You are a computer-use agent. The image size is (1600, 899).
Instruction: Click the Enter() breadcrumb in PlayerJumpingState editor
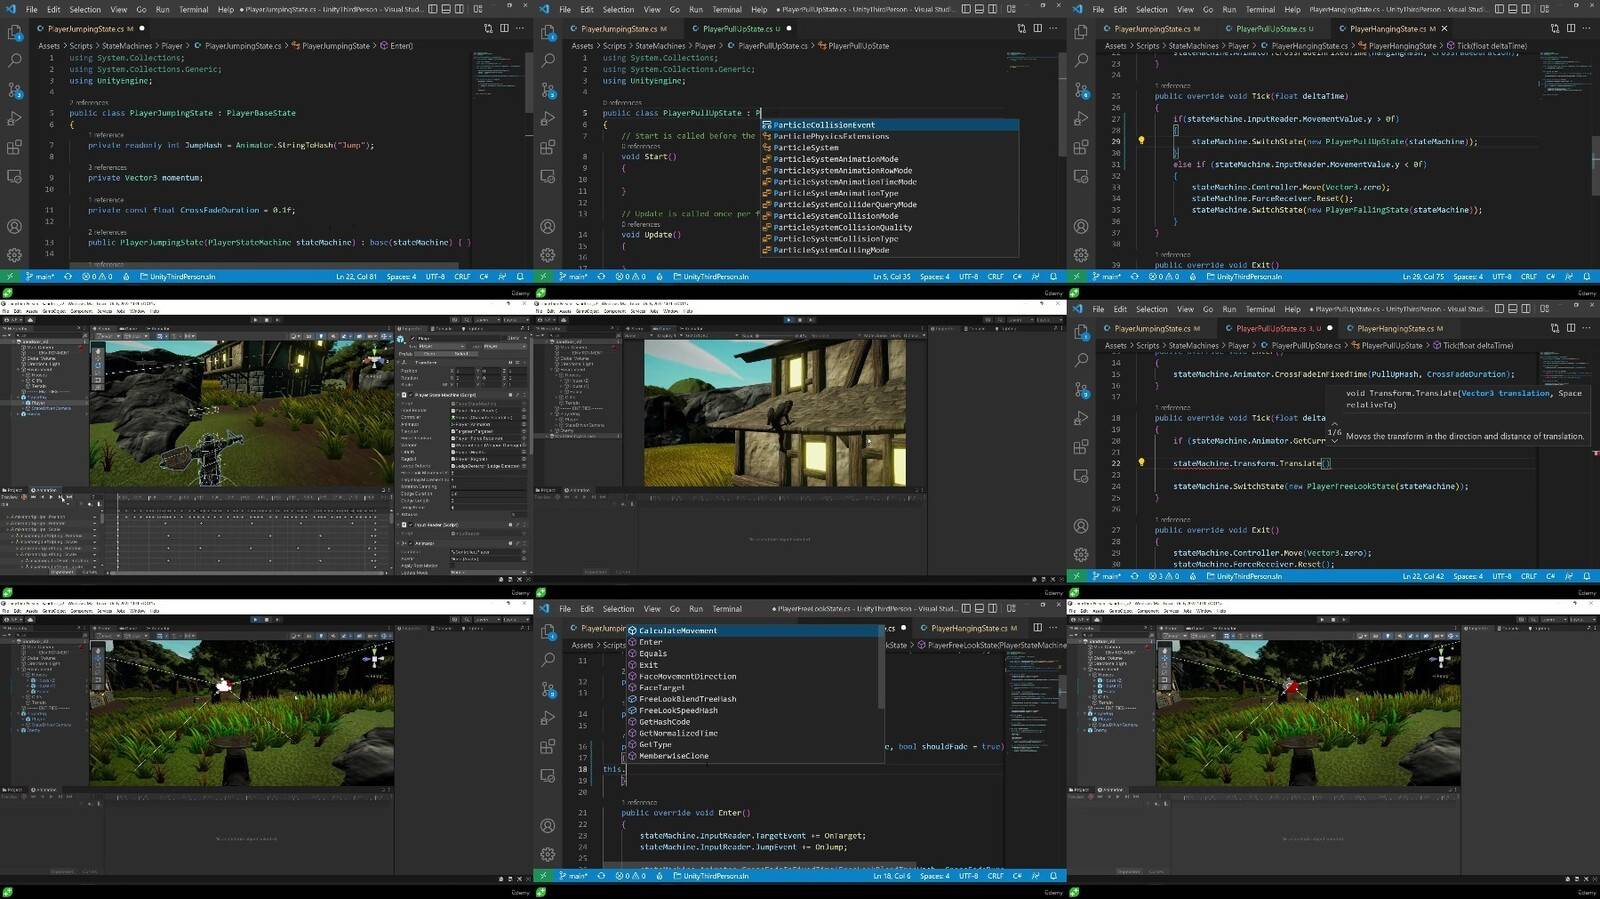click(x=400, y=46)
